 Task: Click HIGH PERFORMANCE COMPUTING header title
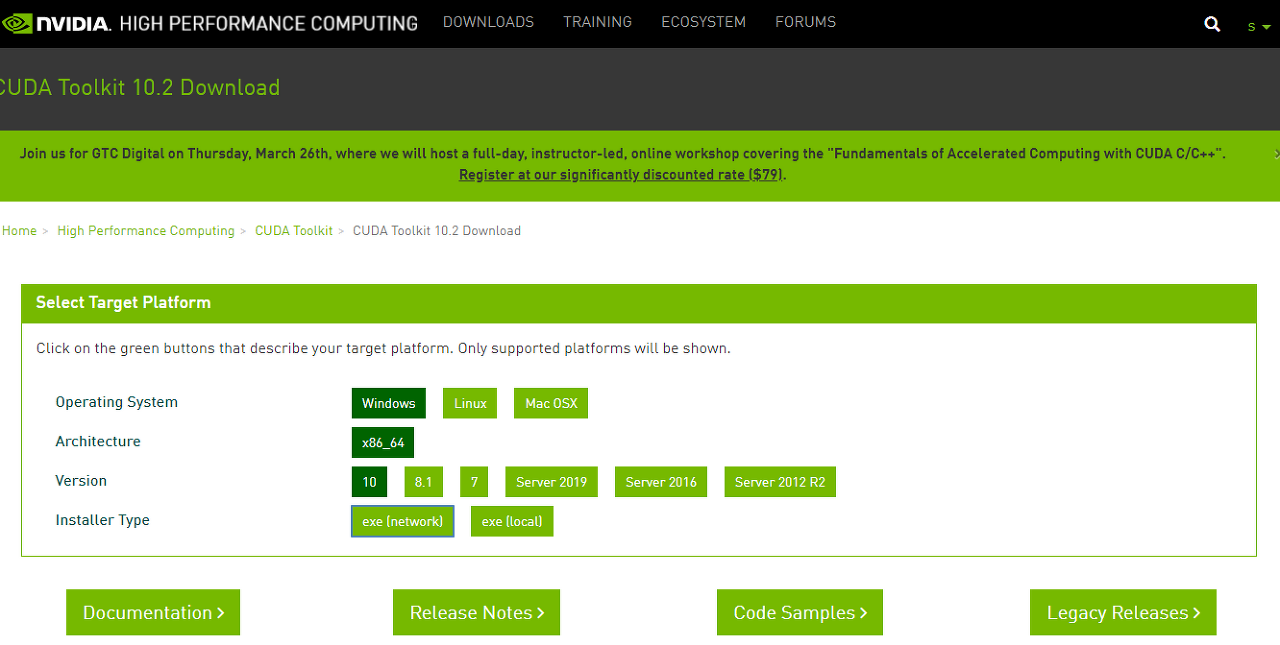(268, 23)
